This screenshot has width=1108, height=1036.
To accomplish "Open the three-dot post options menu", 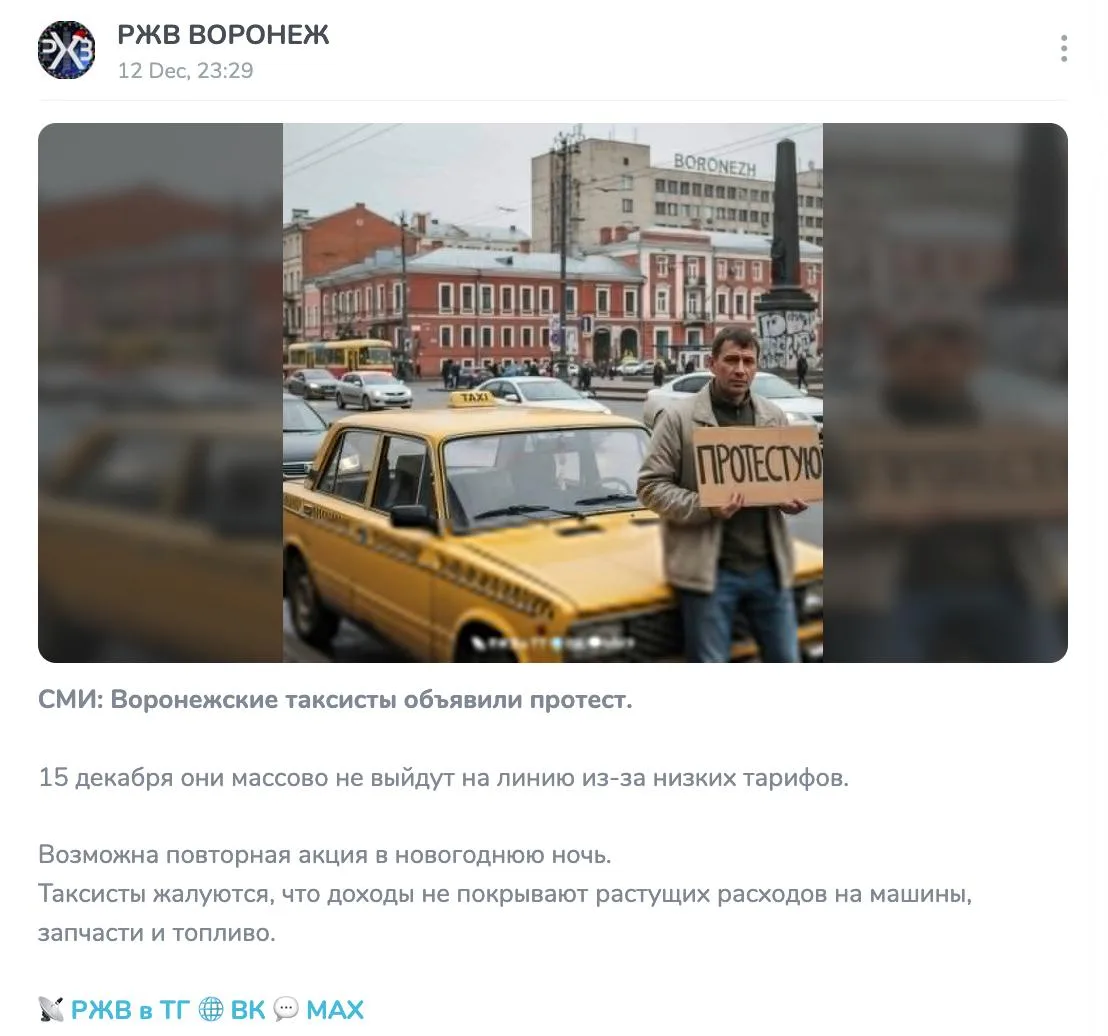I will [1063, 48].
